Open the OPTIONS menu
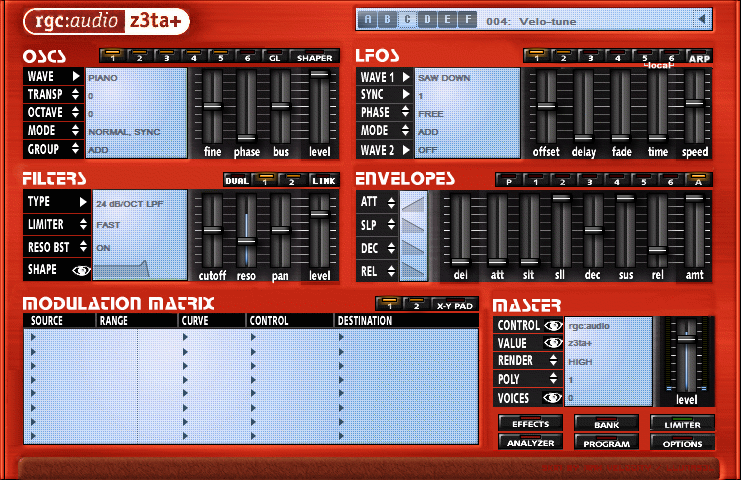This screenshot has width=741, height=480. pyautogui.click(x=682, y=442)
